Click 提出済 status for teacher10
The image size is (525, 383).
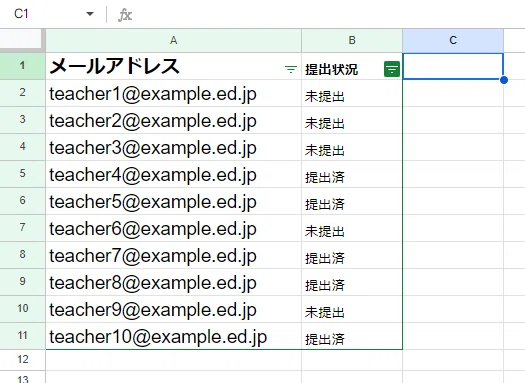[x=352, y=336]
